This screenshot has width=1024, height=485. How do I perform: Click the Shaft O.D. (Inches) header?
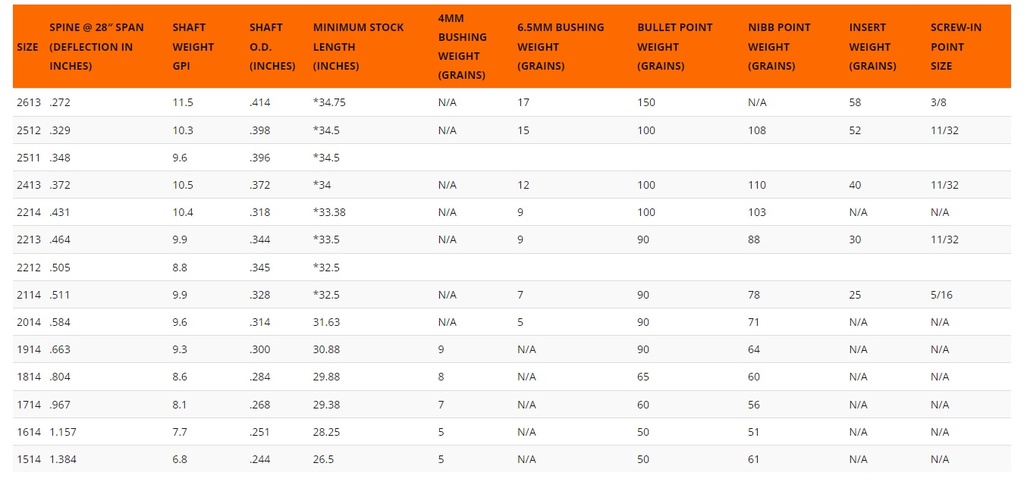tap(273, 47)
